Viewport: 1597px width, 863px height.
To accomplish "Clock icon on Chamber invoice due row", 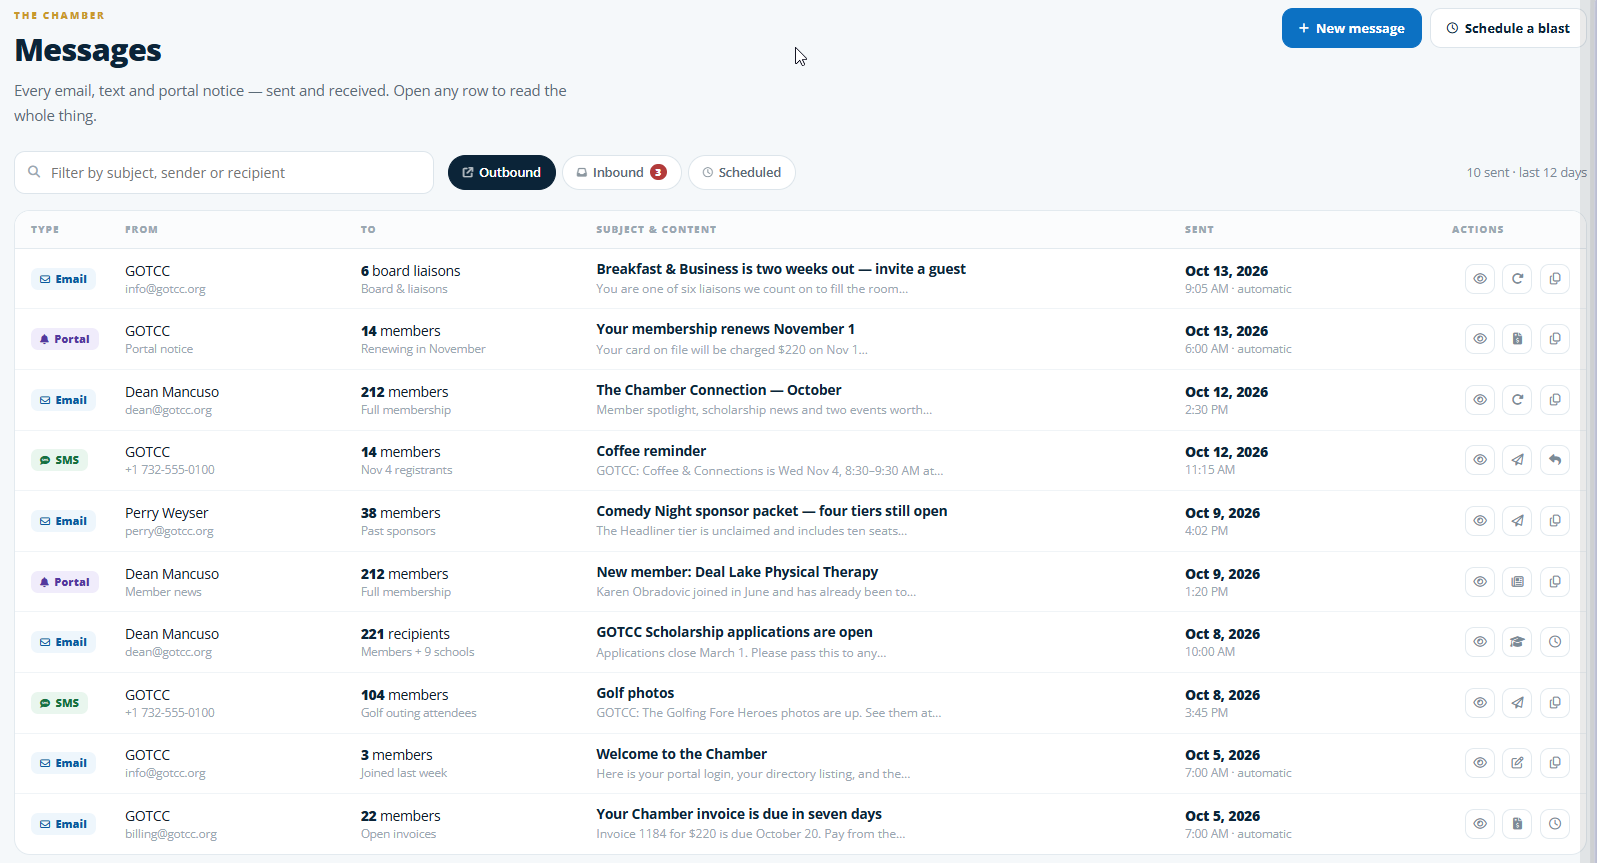I will point(1555,824).
